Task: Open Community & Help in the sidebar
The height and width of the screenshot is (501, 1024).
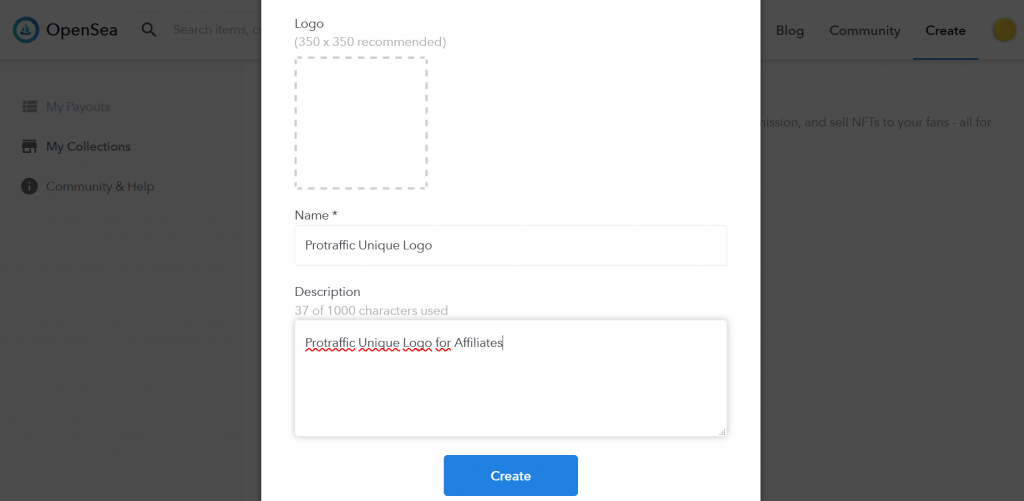Action: tap(100, 187)
